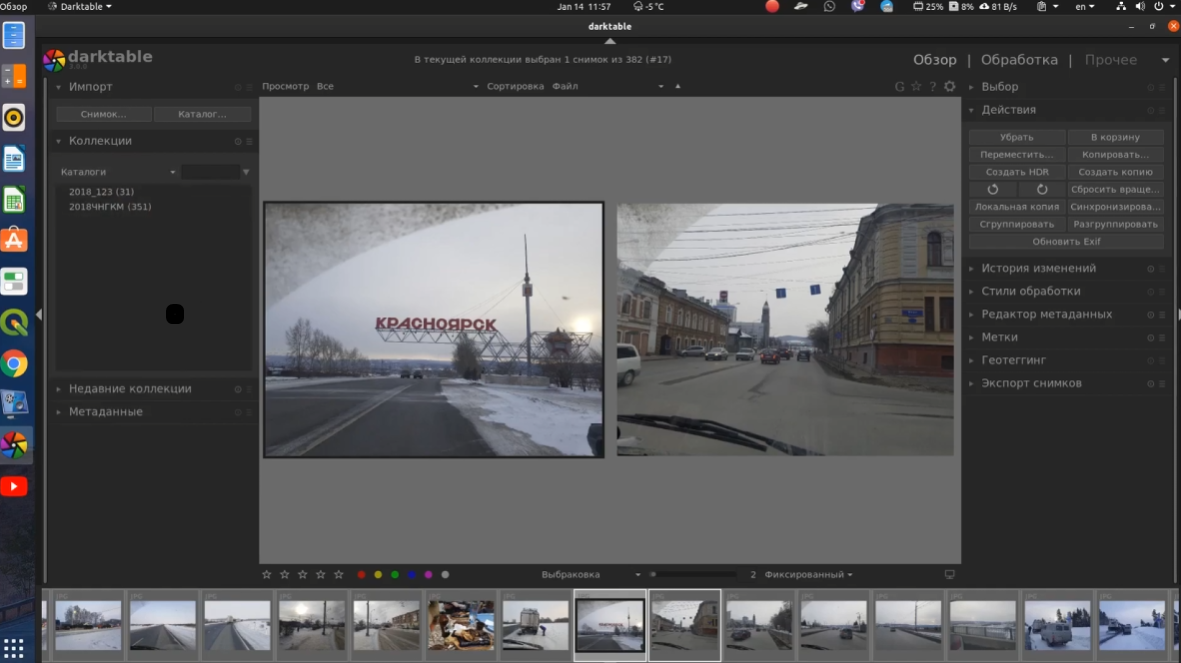Screen dimensions: 1181x663
Task: Switch to the Обзор view tab
Action: (x=935, y=60)
